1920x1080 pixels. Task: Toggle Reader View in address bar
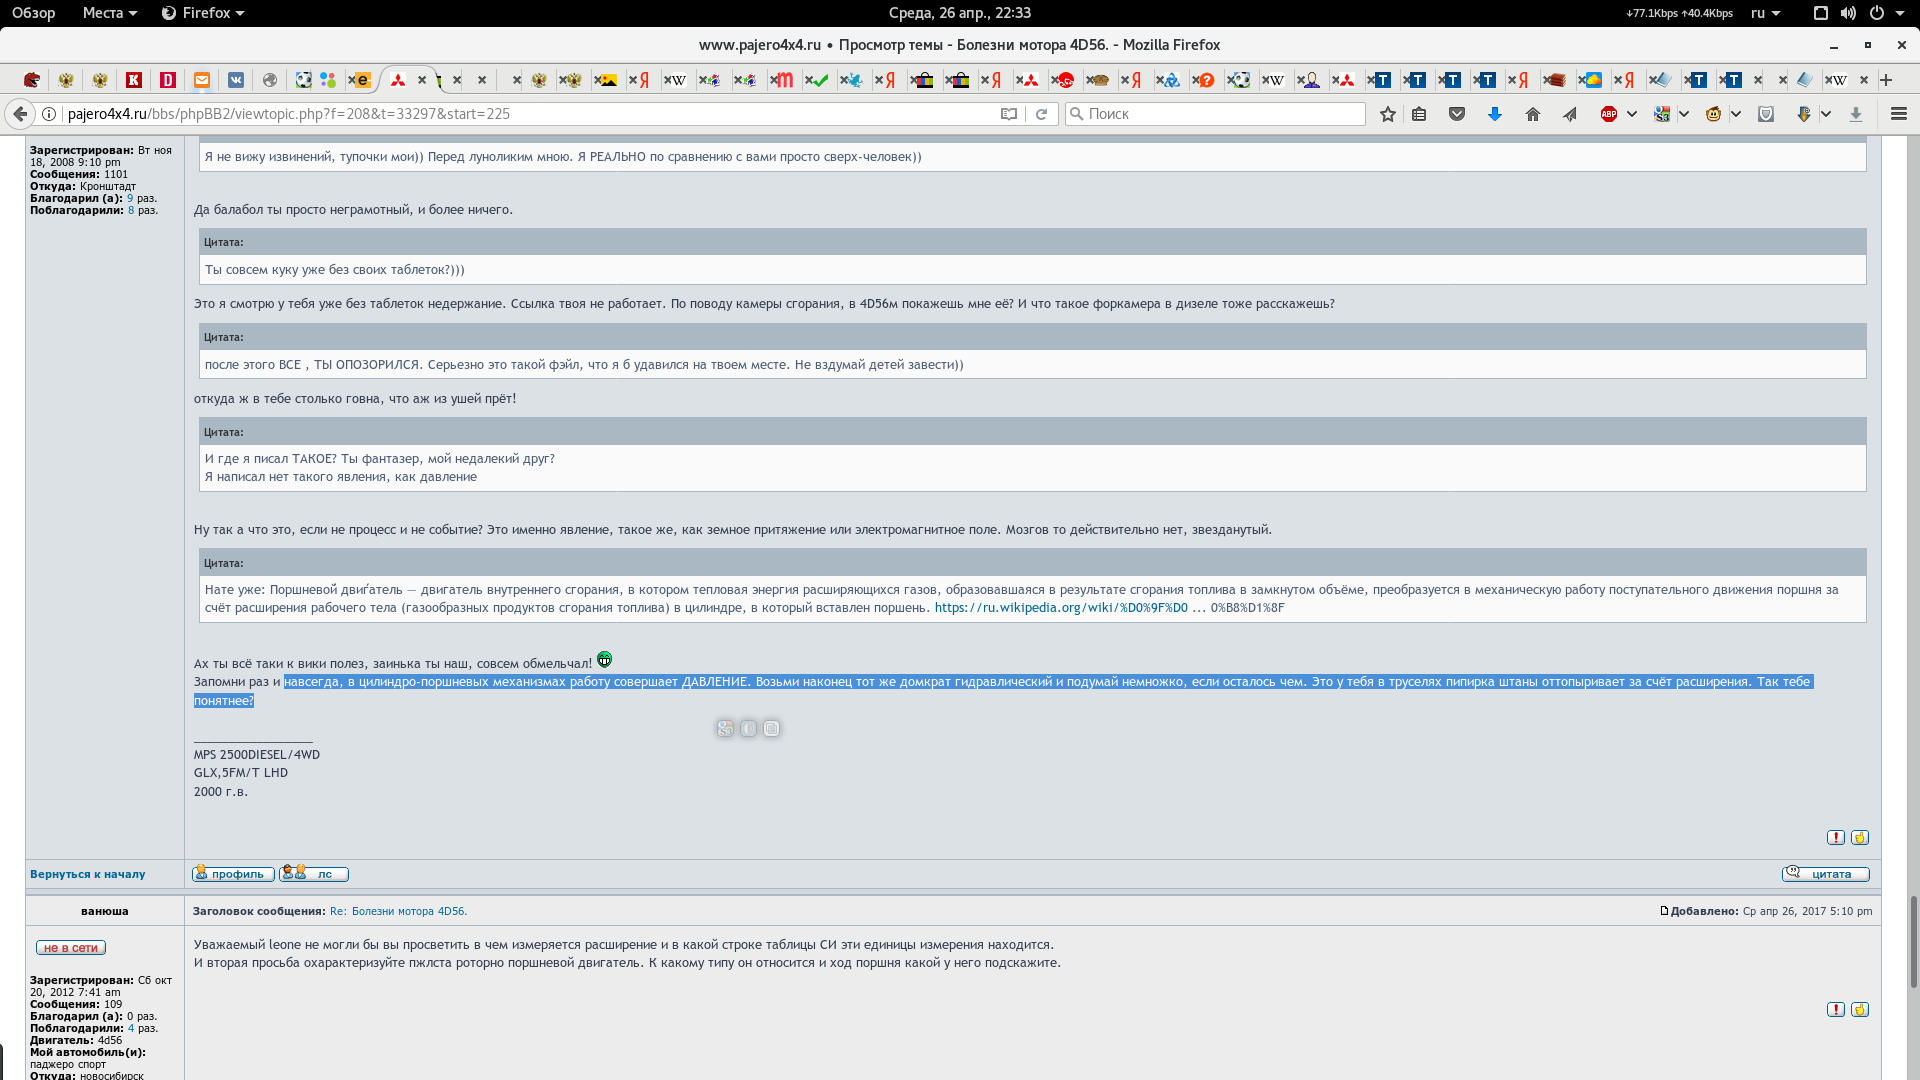(1009, 114)
